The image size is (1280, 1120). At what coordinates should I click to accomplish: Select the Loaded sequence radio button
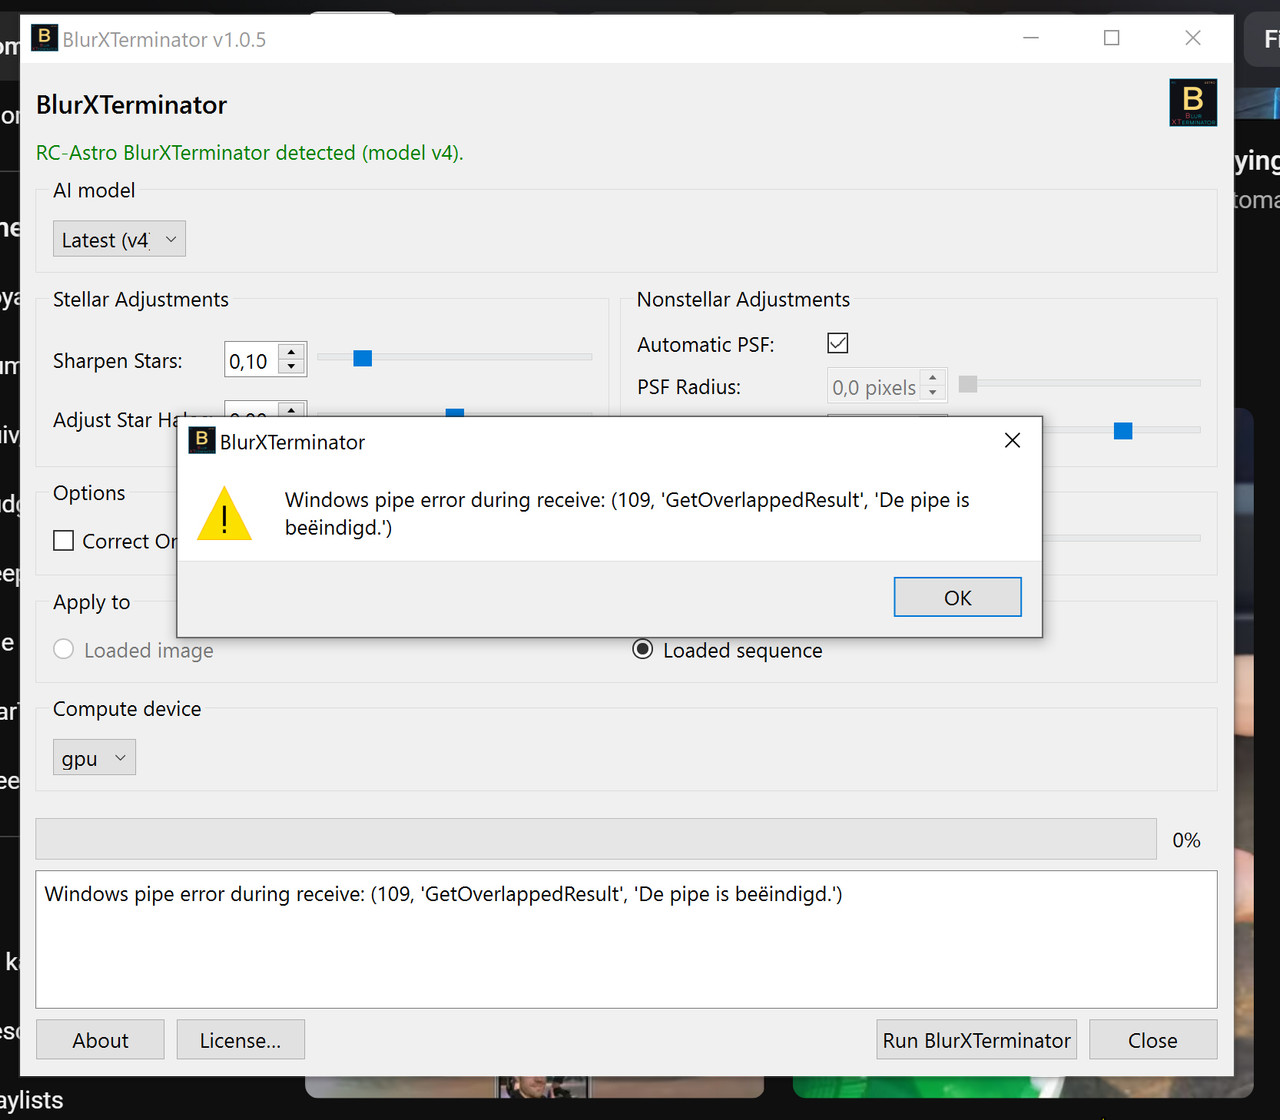pos(643,649)
